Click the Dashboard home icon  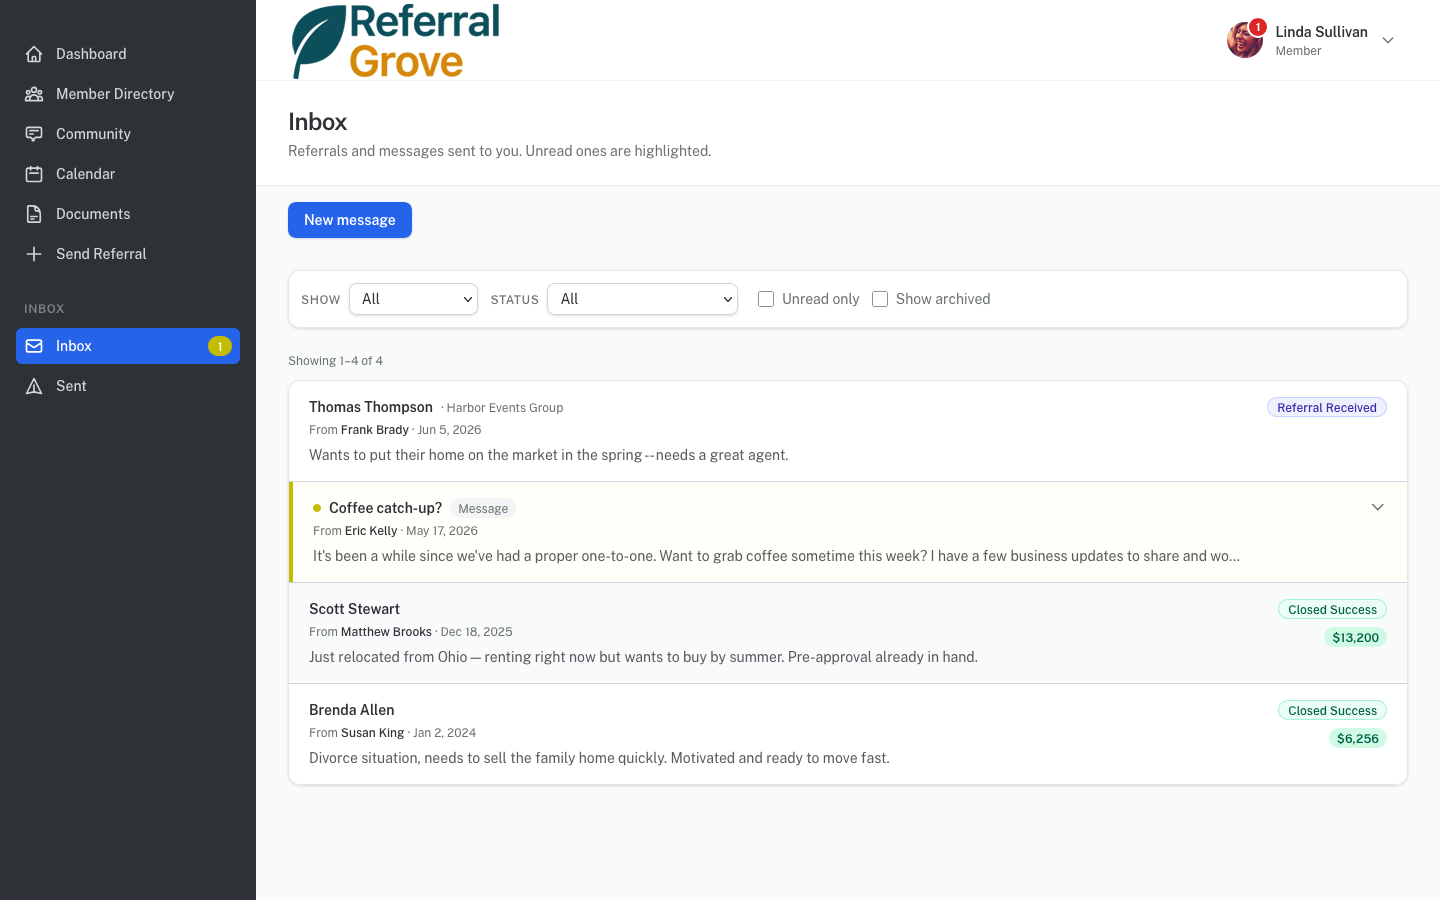point(34,54)
